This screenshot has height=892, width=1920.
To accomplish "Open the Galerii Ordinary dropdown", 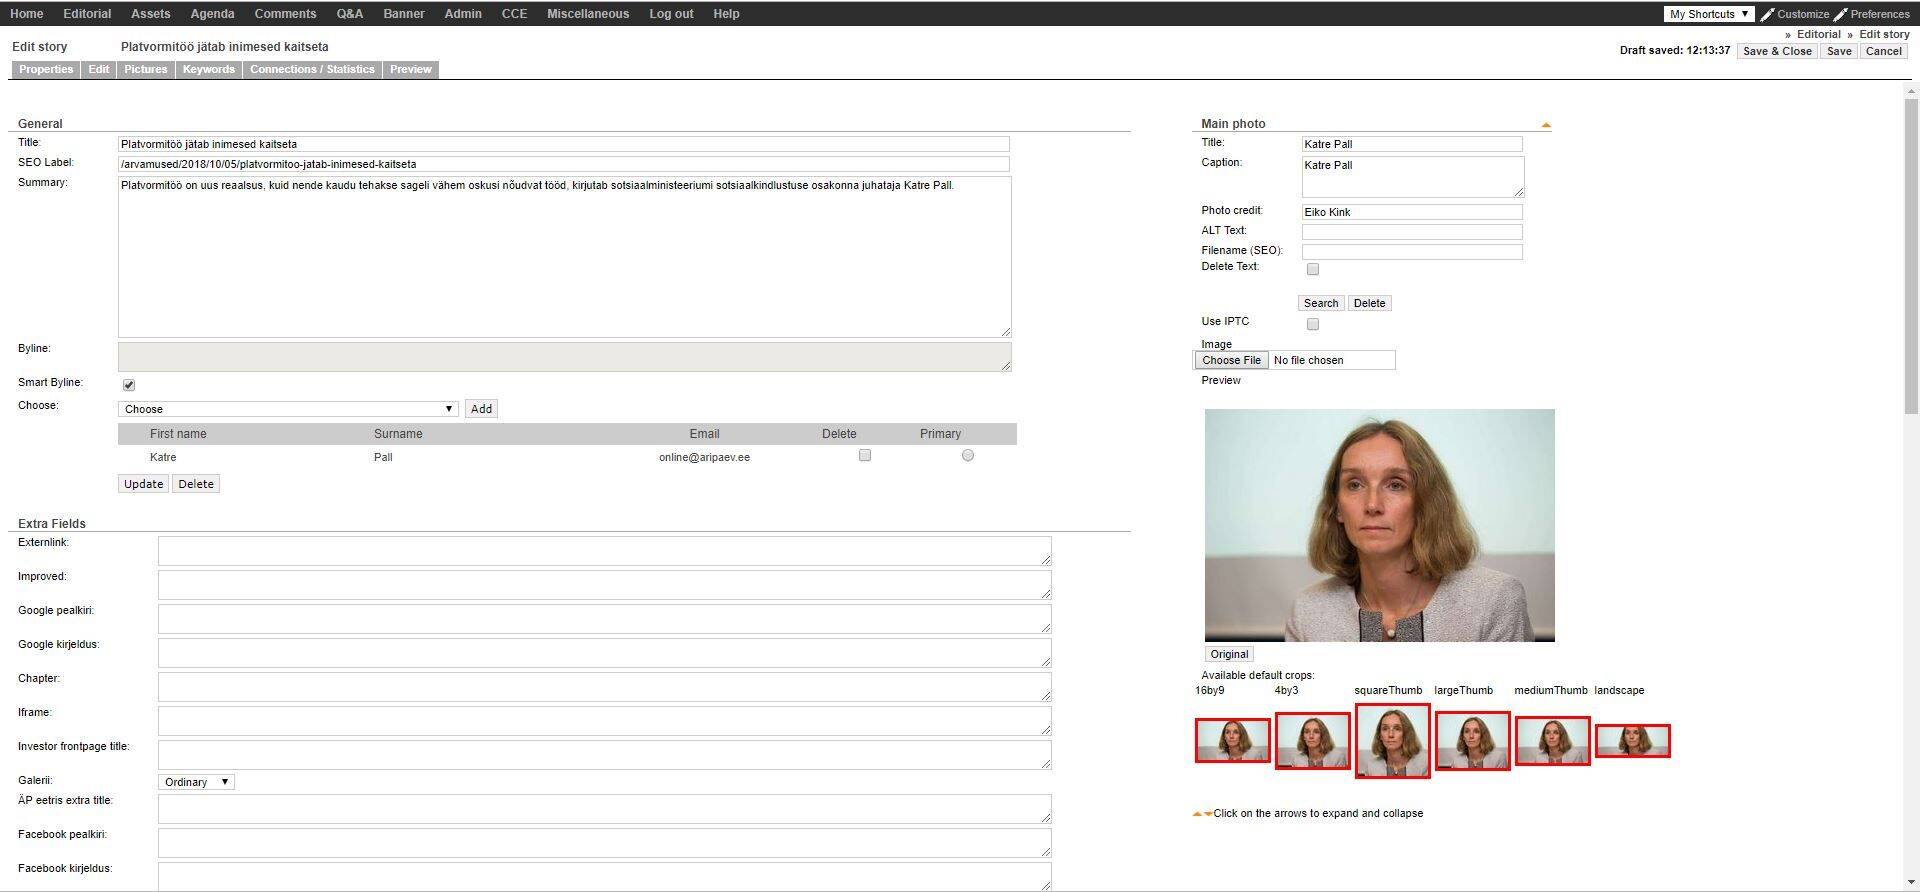I will coord(196,782).
